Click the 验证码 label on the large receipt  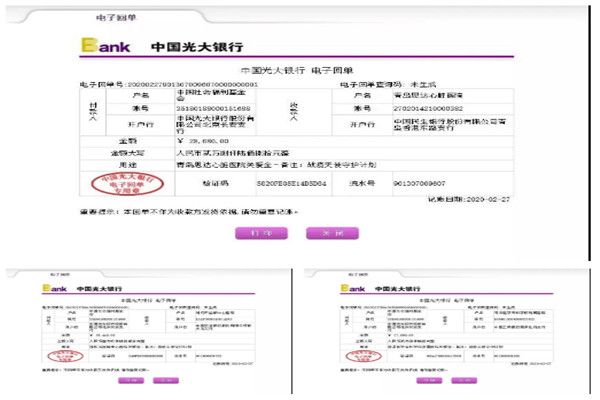pyautogui.click(x=215, y=183)
